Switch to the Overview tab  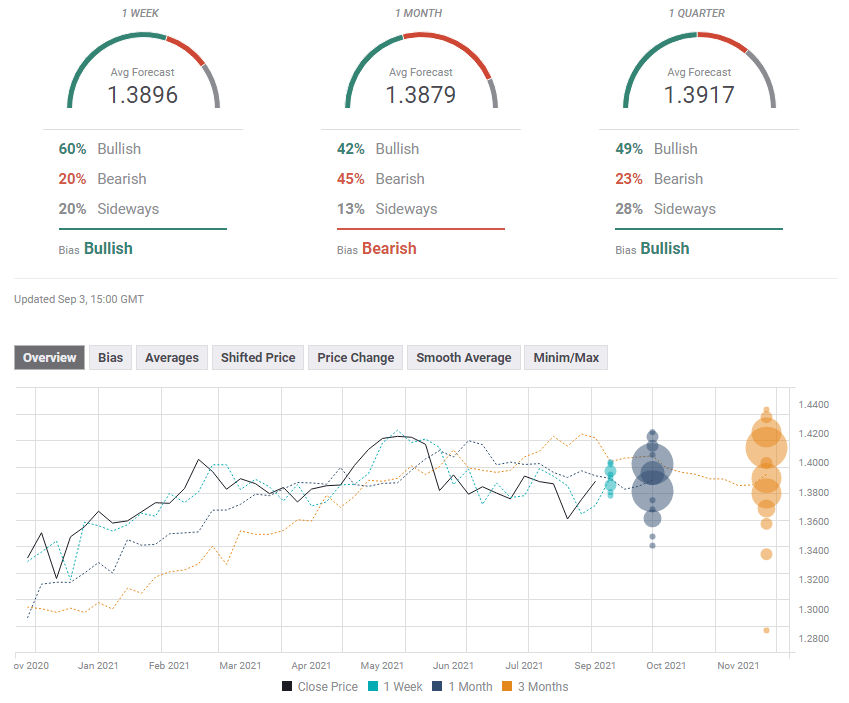50,357
